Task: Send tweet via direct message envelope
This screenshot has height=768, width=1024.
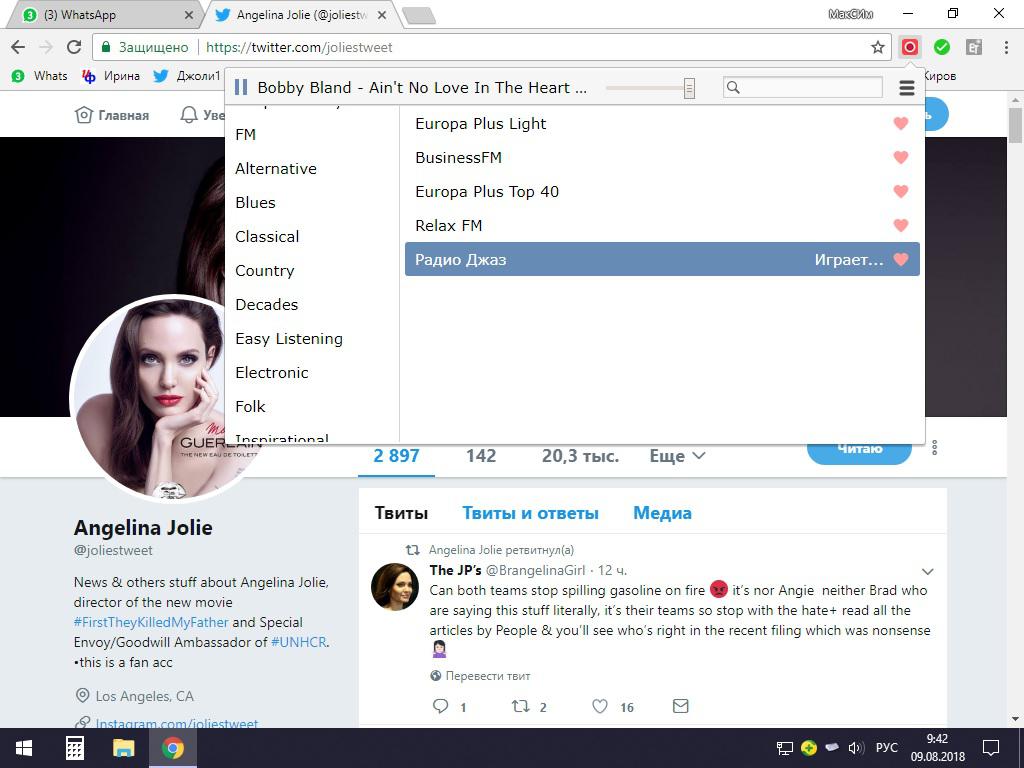Action: [x=680, y=706]
